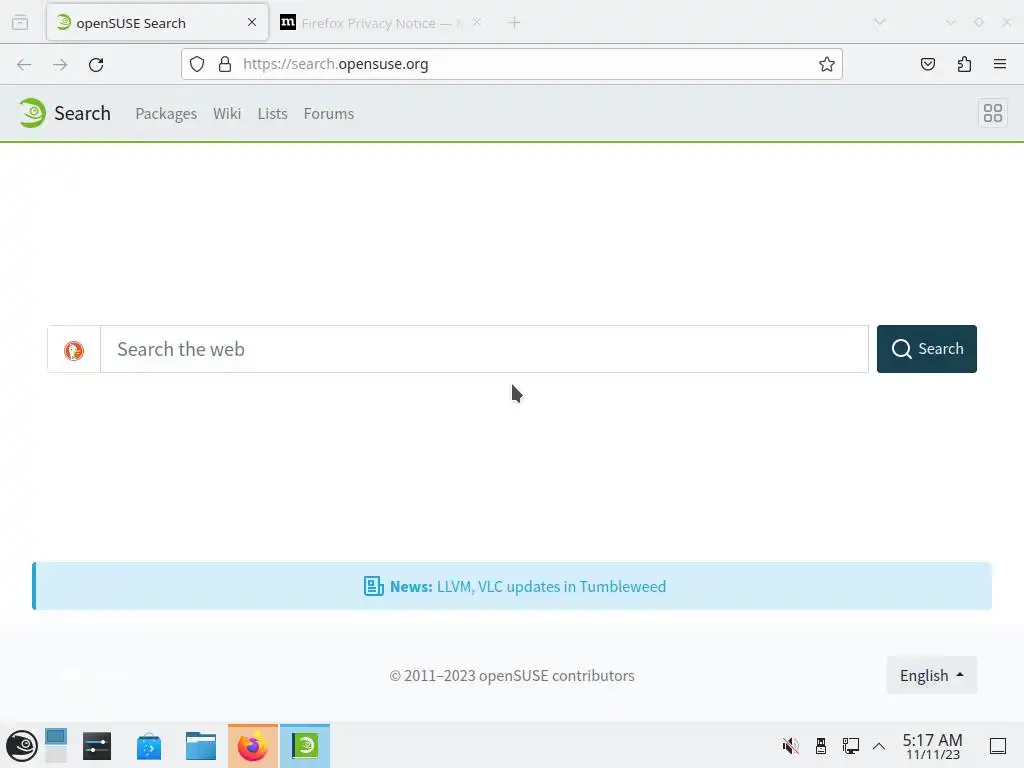Open the Forums navigation link
Screen dimensions: 1024x768
[x=328, y=114]
